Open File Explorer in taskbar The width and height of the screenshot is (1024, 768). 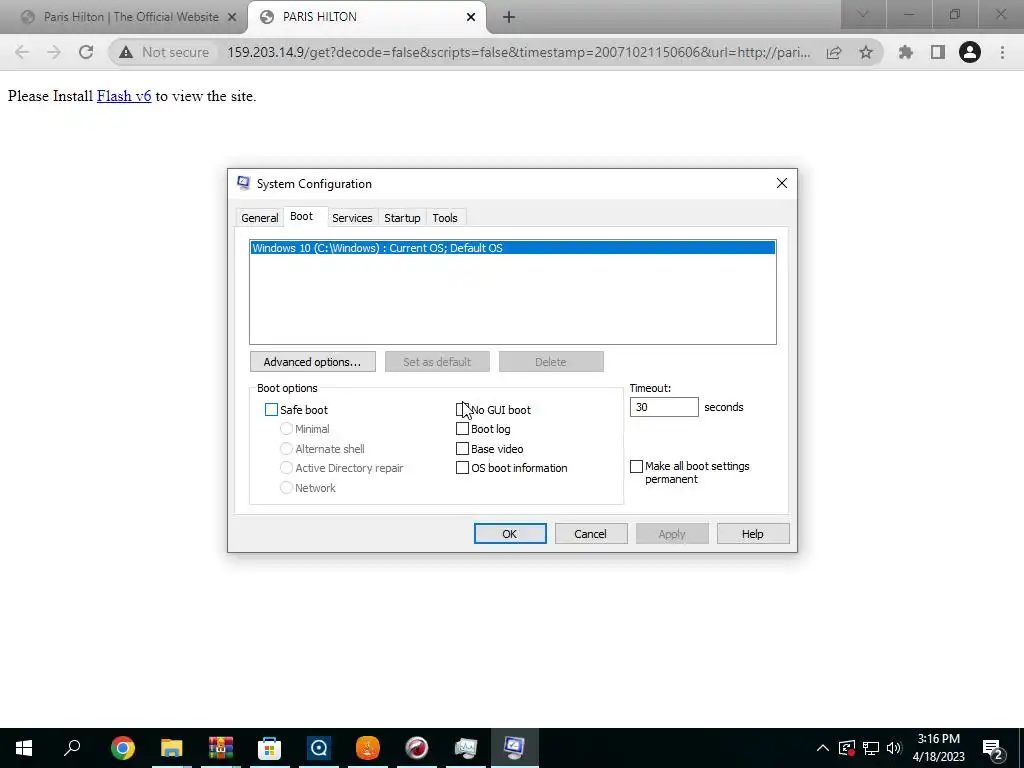(172, 748)
